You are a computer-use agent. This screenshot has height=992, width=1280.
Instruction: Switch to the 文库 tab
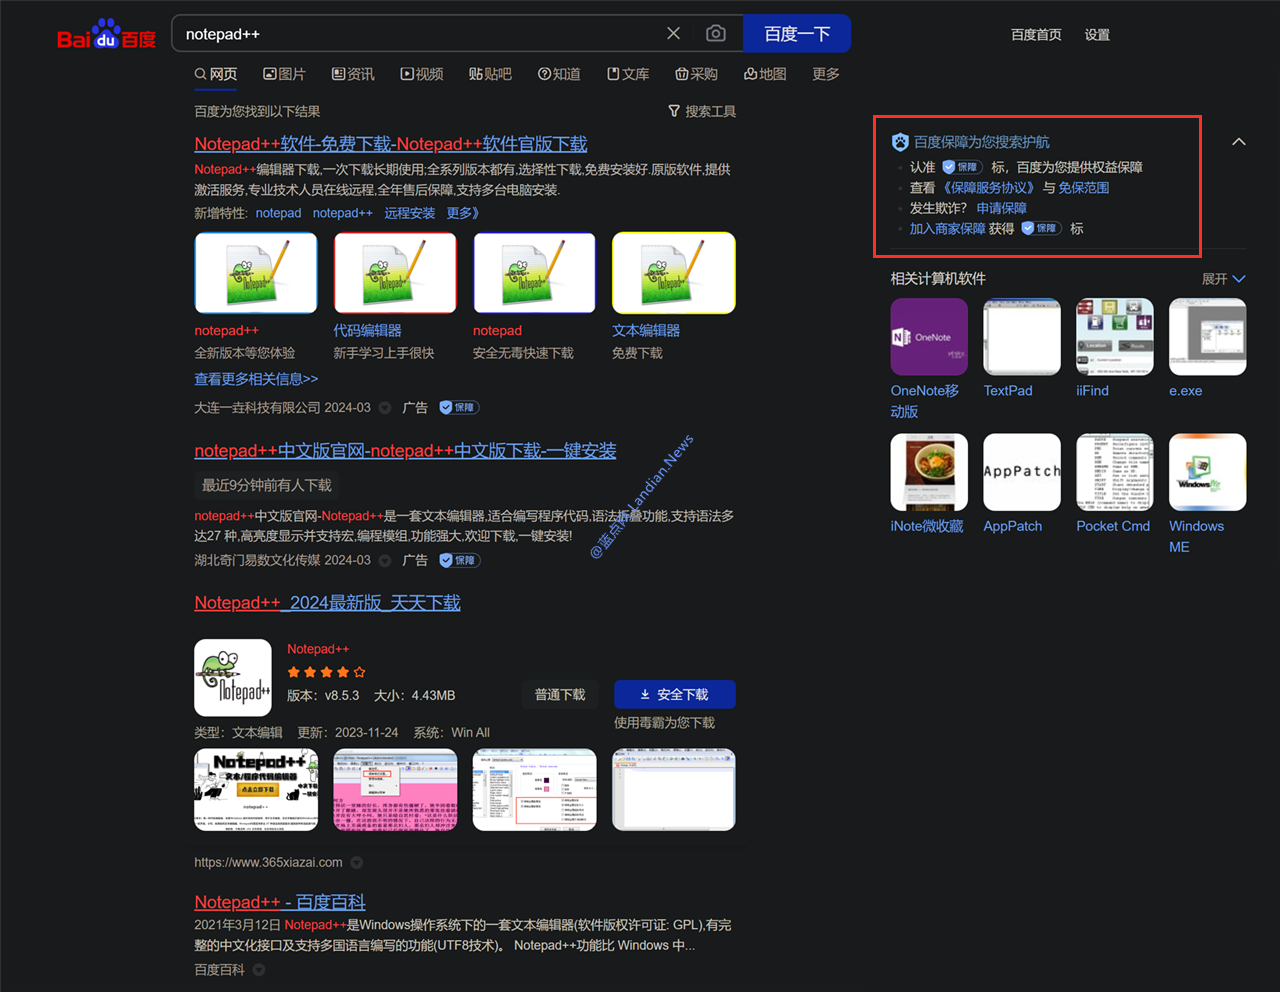click(x=628, y=74)
